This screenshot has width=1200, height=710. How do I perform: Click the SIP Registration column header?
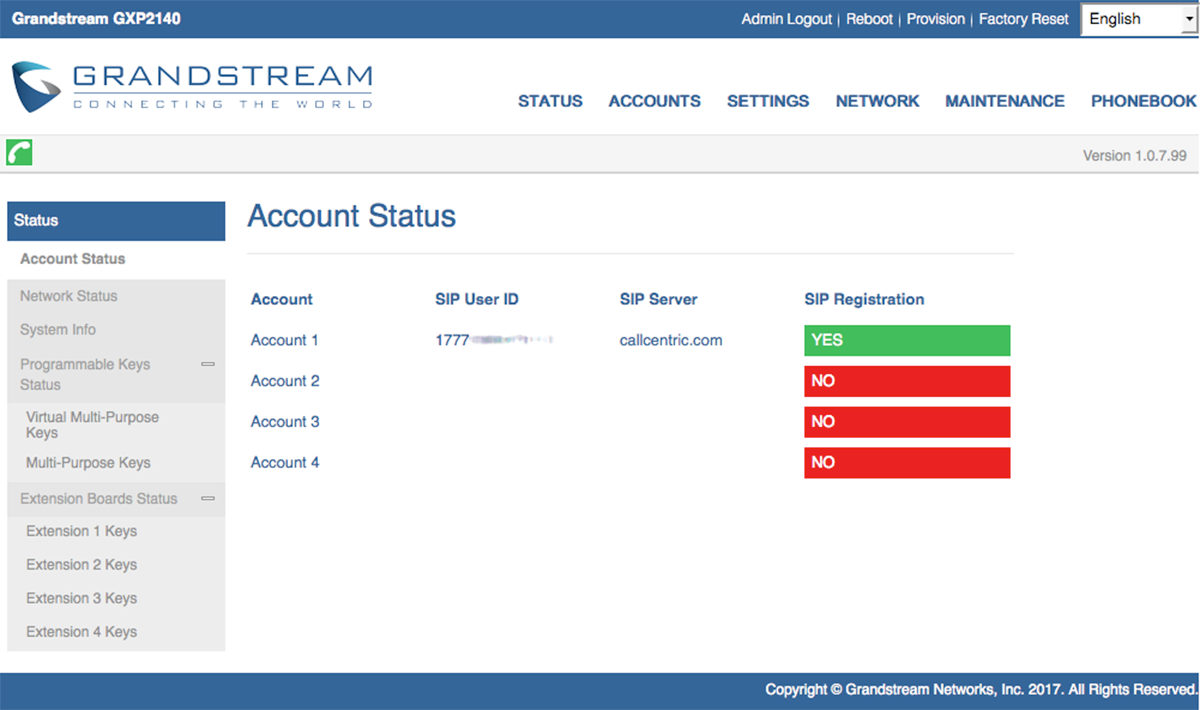pyautogui.click(x=865, y=299)
